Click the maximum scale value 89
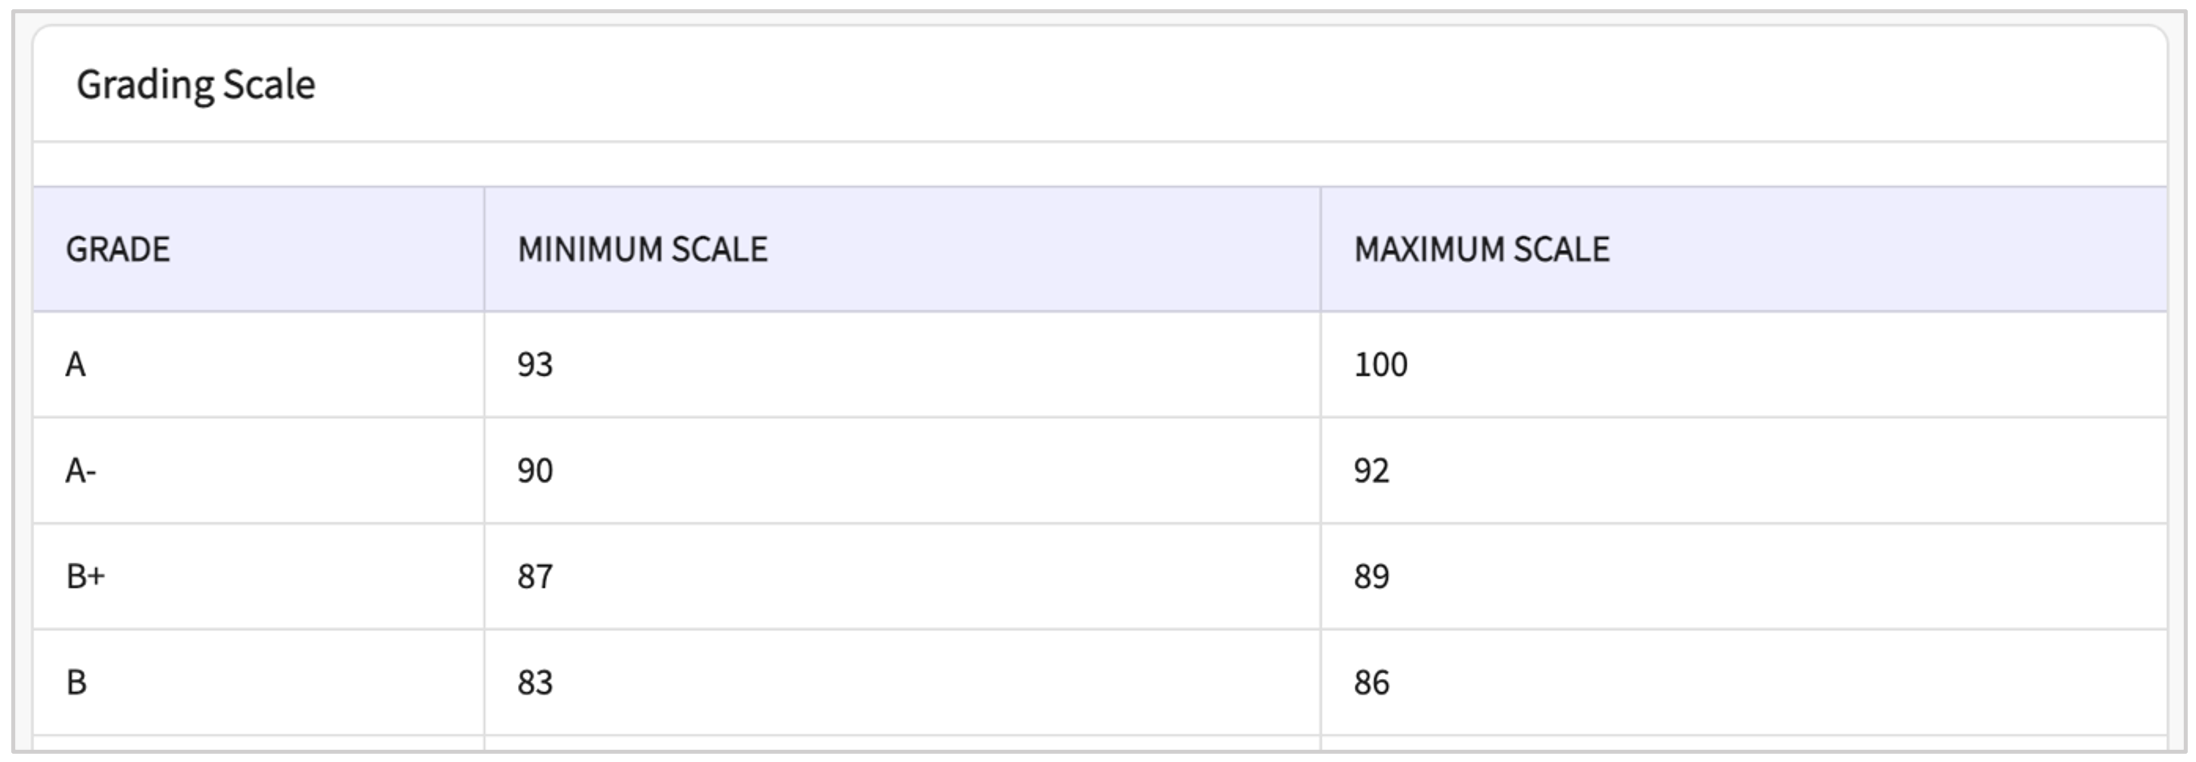 coord(1371,577)
